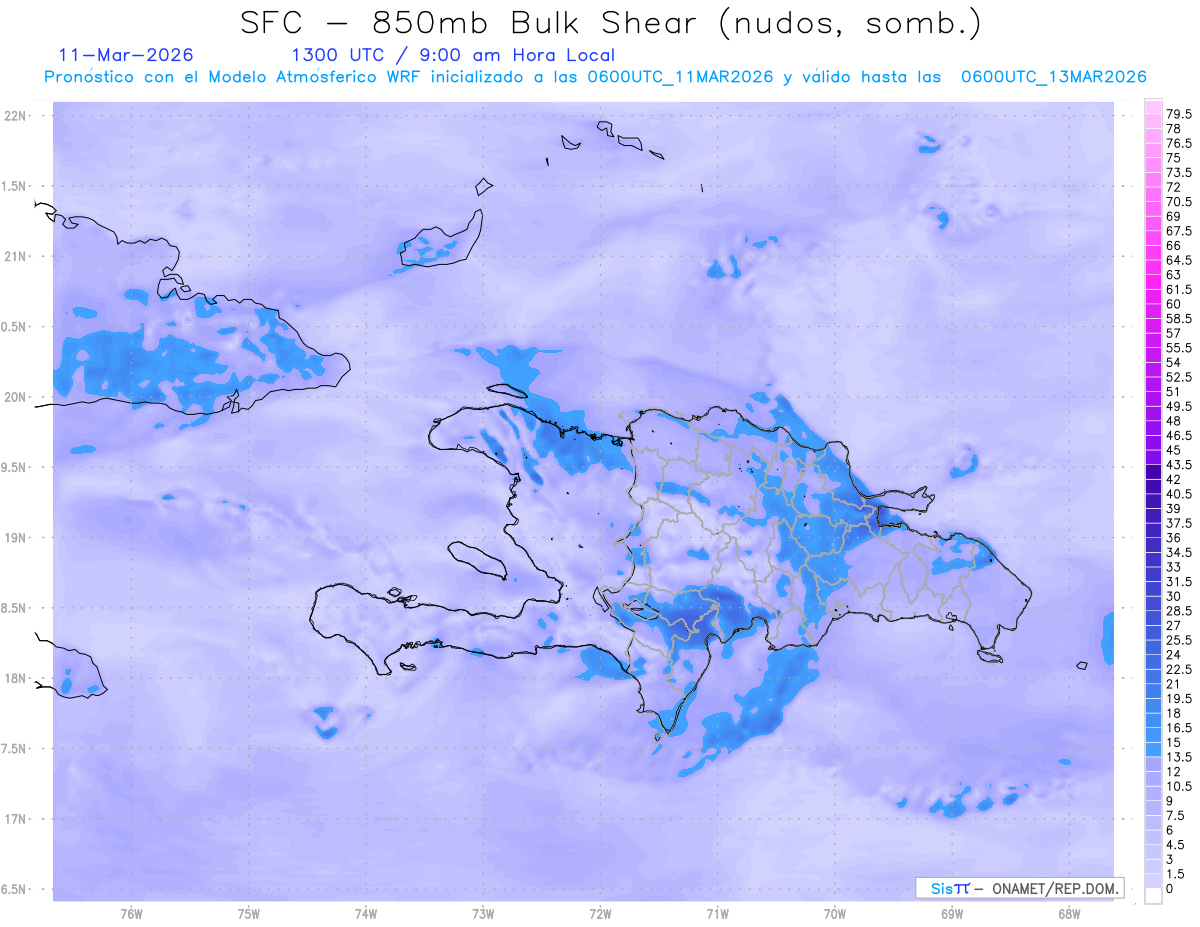Image resolution: width=1200 pixels, height=927 pixels.
Task: Click the 75 value on the colorbar
Action: pyautogui.click(x=1173, y=158)
